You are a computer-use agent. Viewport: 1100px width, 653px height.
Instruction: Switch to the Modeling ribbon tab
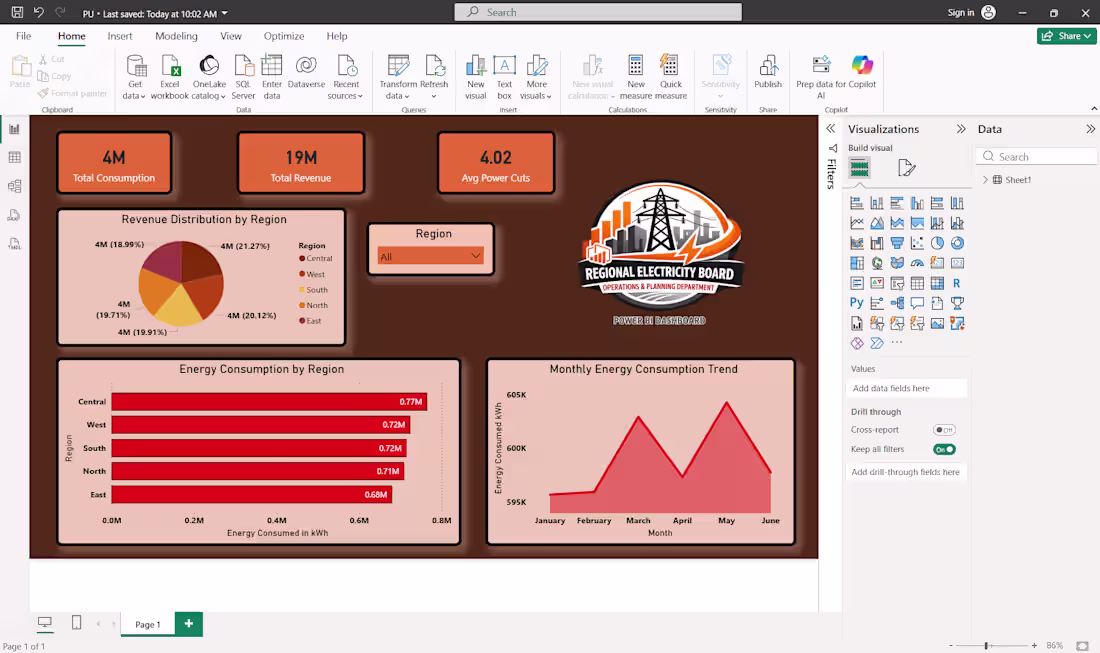(176, 36)
